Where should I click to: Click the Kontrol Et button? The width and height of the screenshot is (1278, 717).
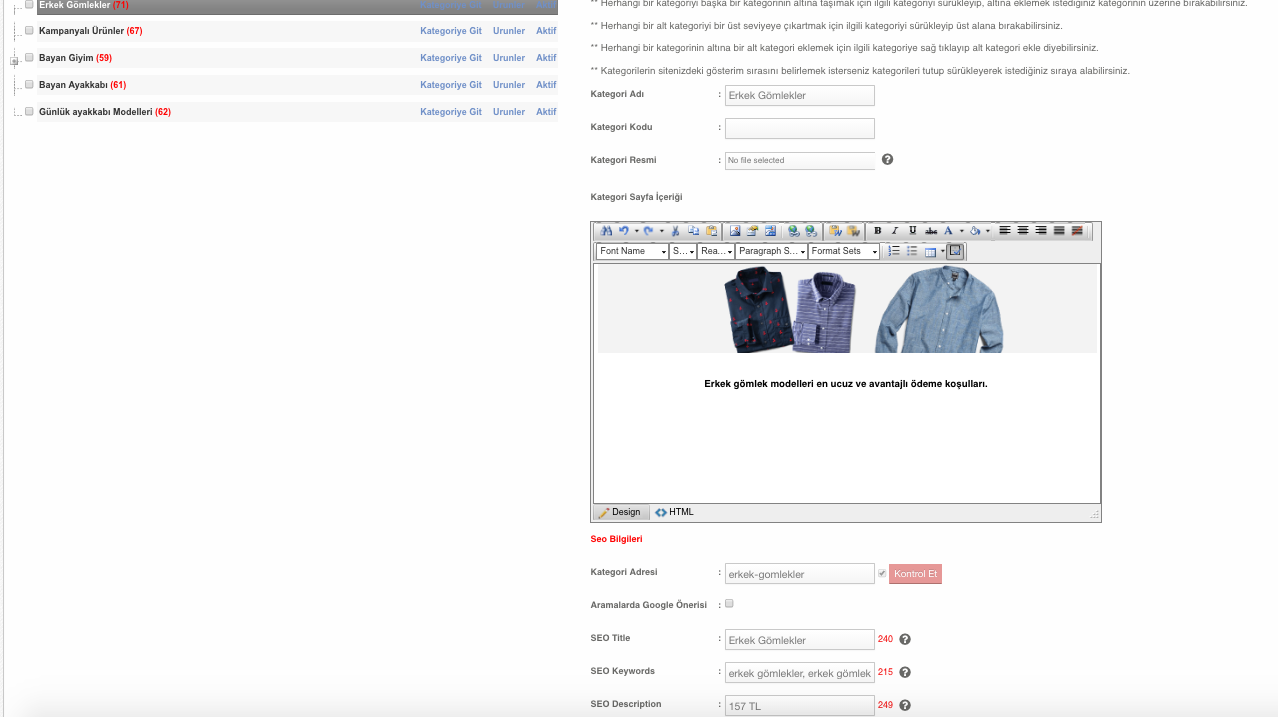[x=915, y=574]
